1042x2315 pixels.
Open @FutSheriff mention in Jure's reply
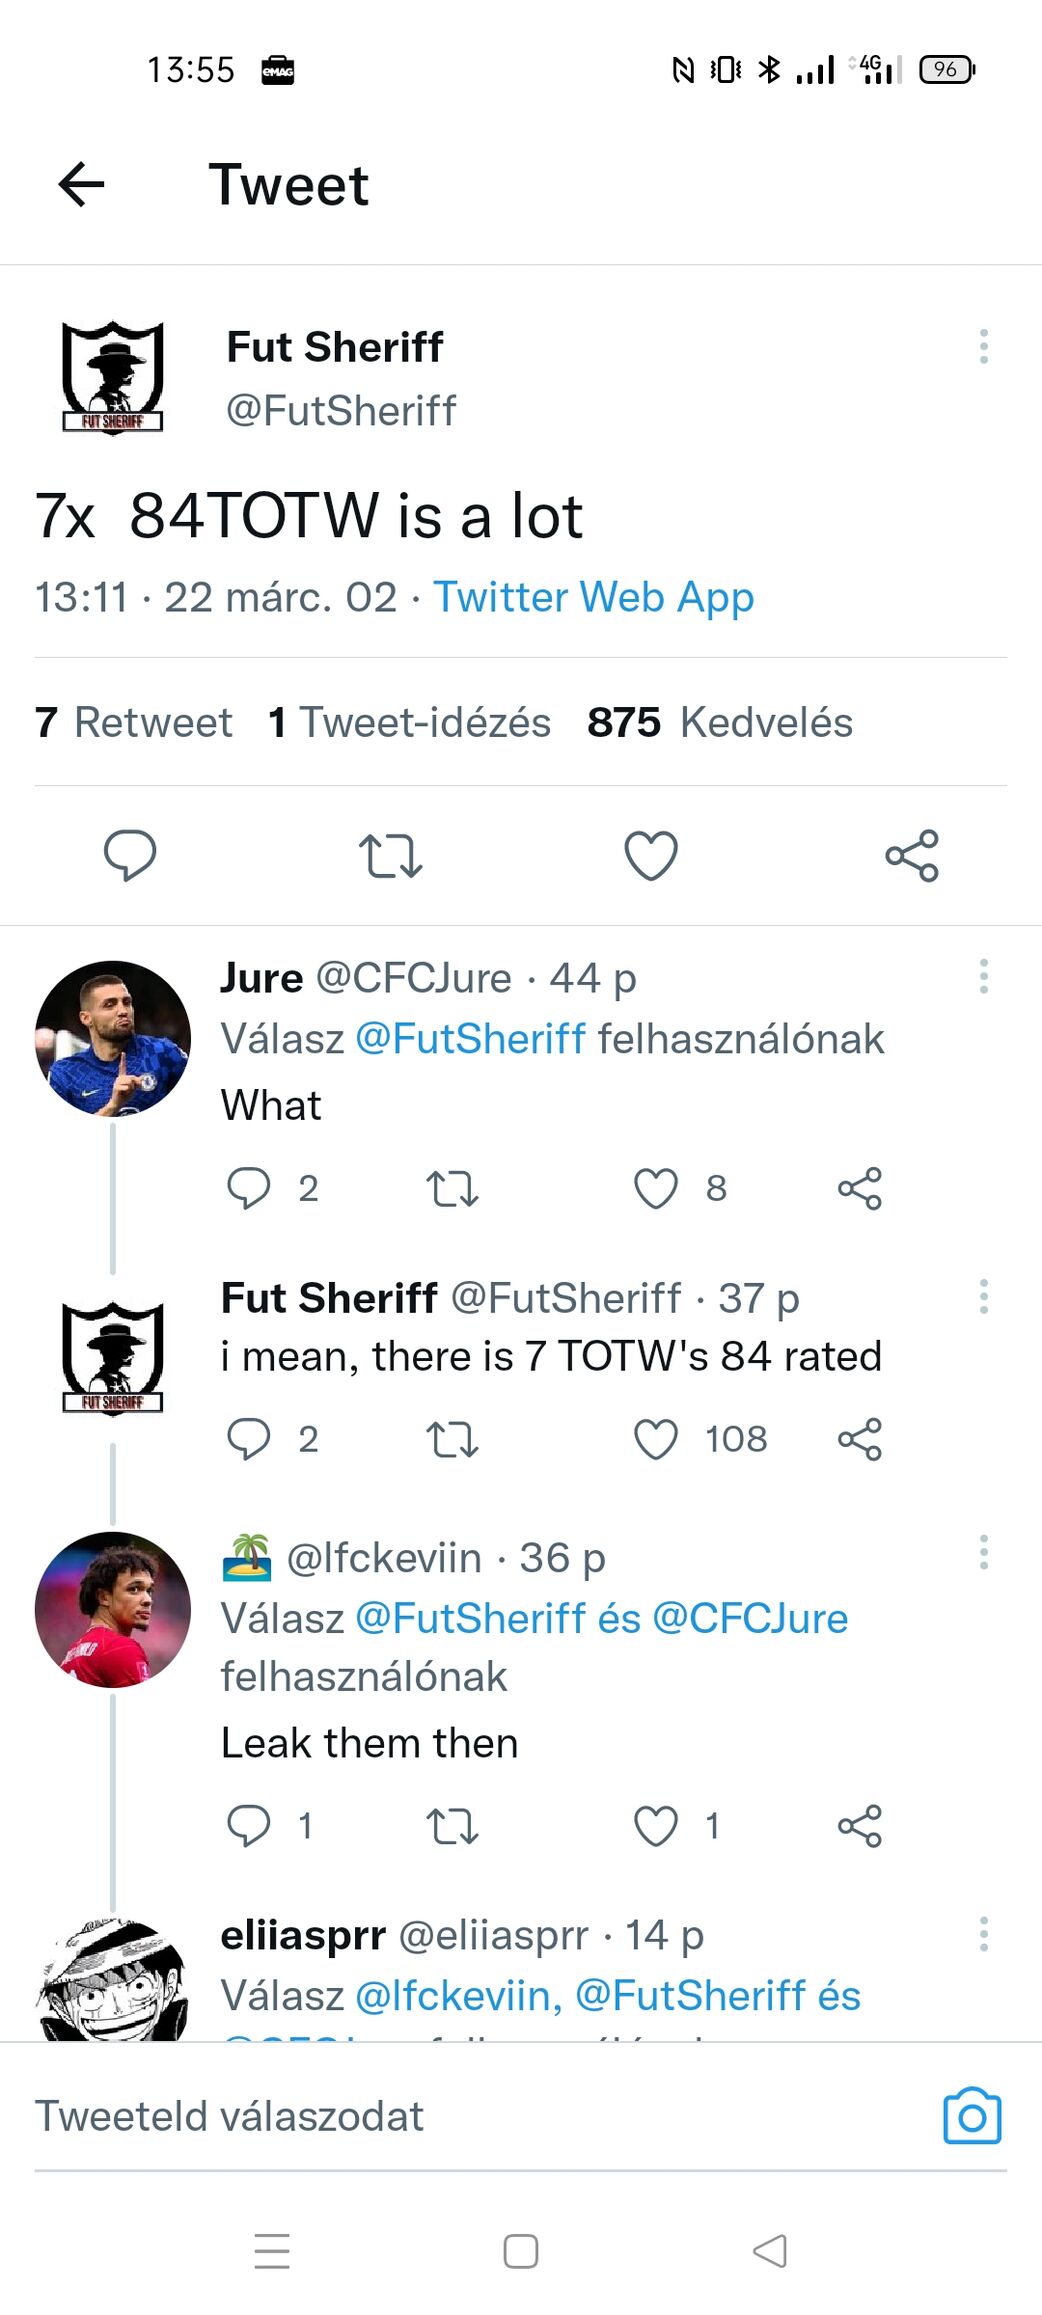470,1039
